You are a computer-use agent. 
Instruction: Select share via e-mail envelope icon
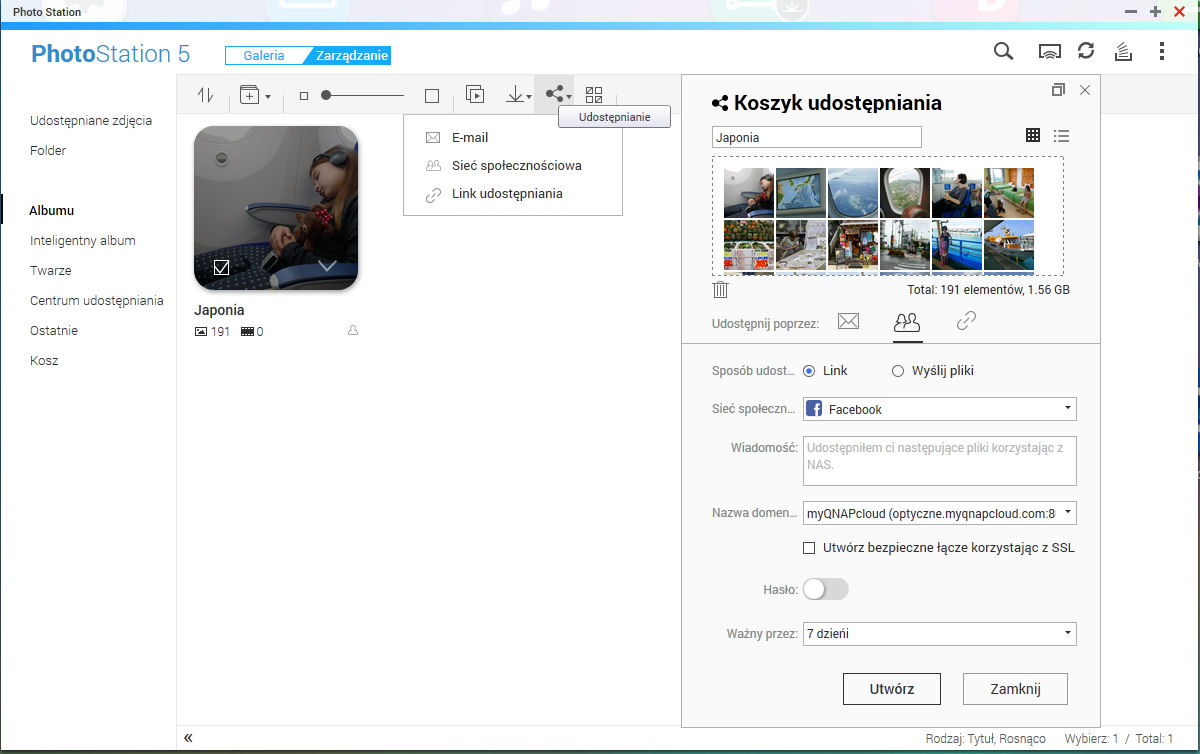click(x=849, y=321)
